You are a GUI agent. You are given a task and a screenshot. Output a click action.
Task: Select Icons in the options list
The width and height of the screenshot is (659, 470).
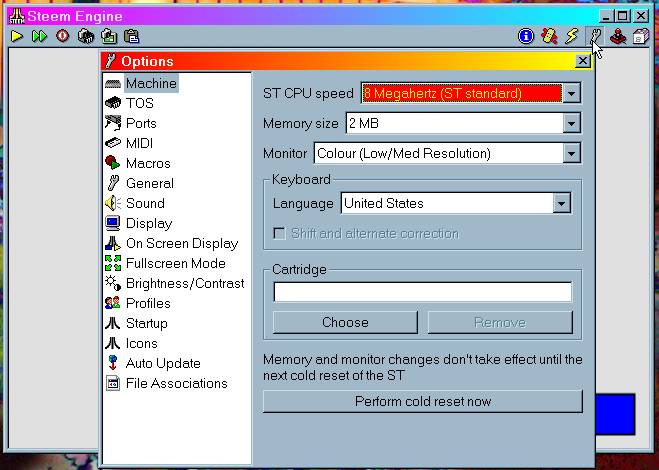[x=142, y=343]
